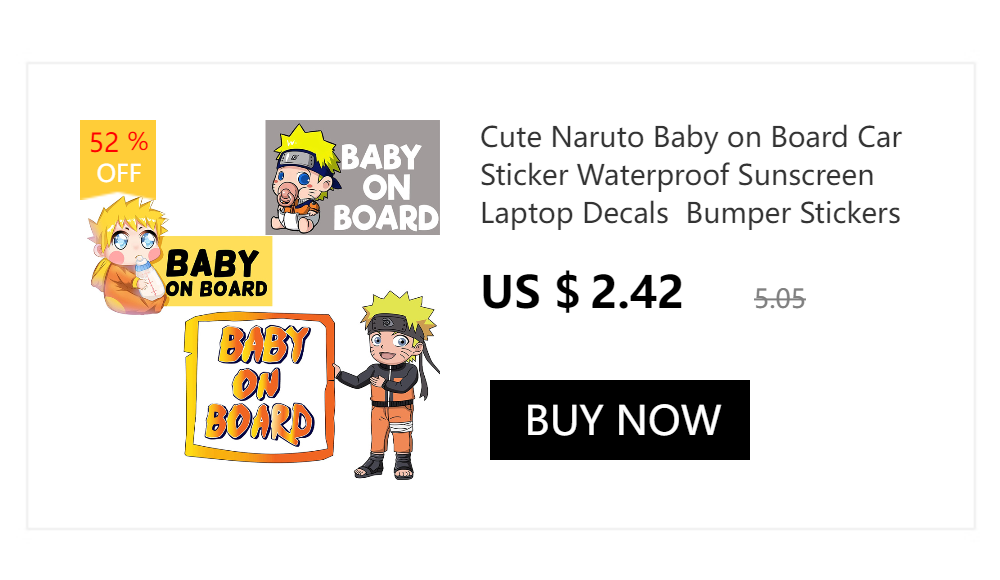
Task: Click the black ON BOARD text on yellow label
Action: 216,289
